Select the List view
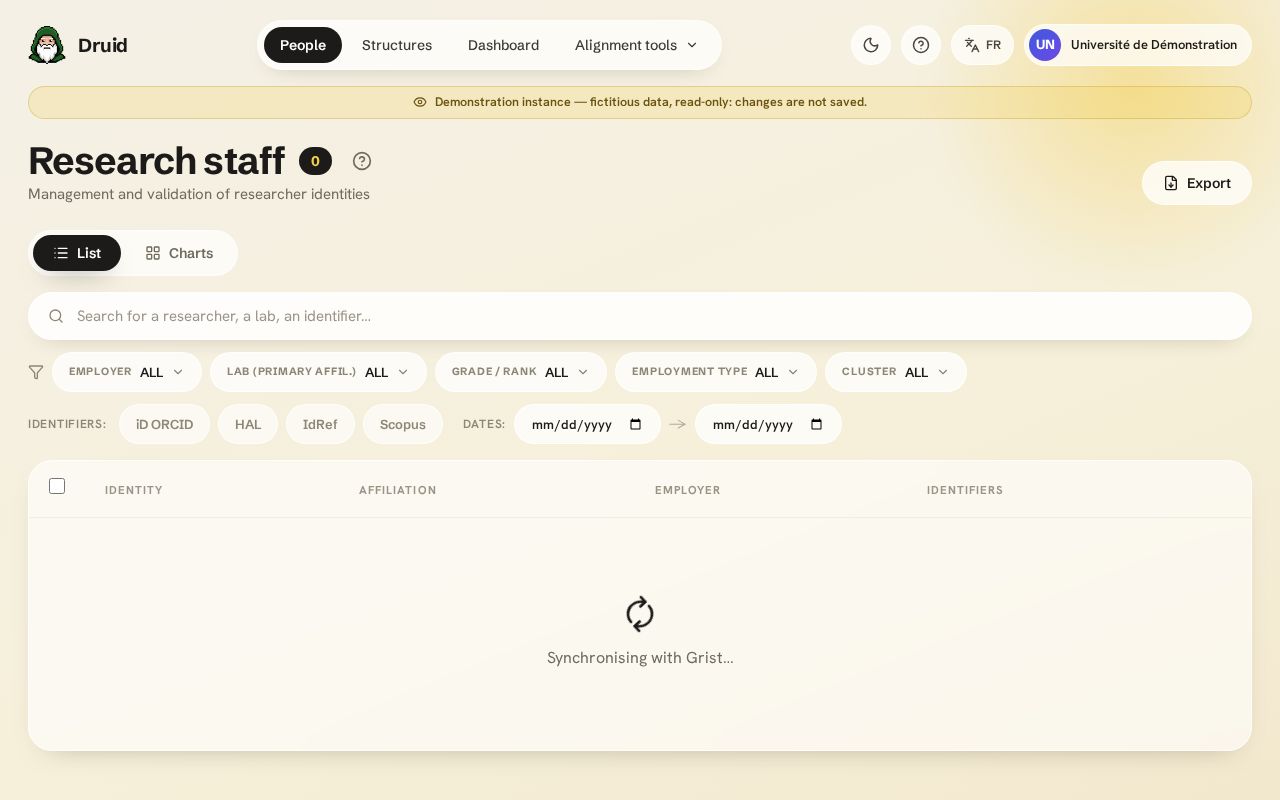Screen dimensions: 1280x800 point(77,253)
